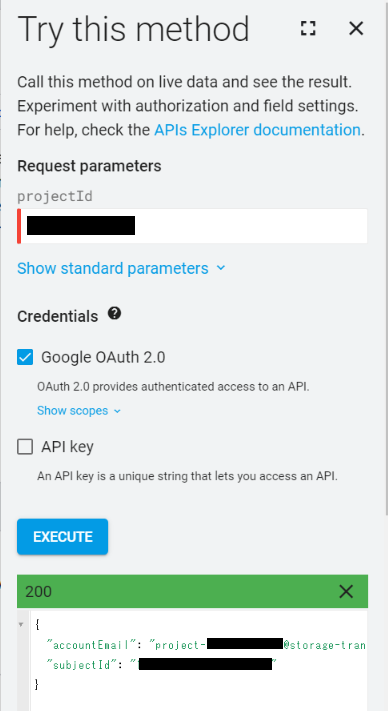Enable the API key checkbox

point(25,447)
